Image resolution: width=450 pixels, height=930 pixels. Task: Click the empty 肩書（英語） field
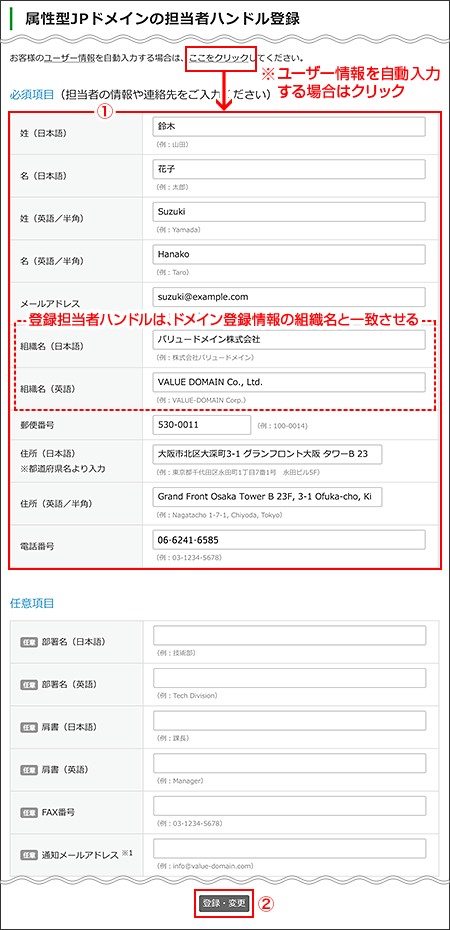pyautogui.click(x=289, y=763)
